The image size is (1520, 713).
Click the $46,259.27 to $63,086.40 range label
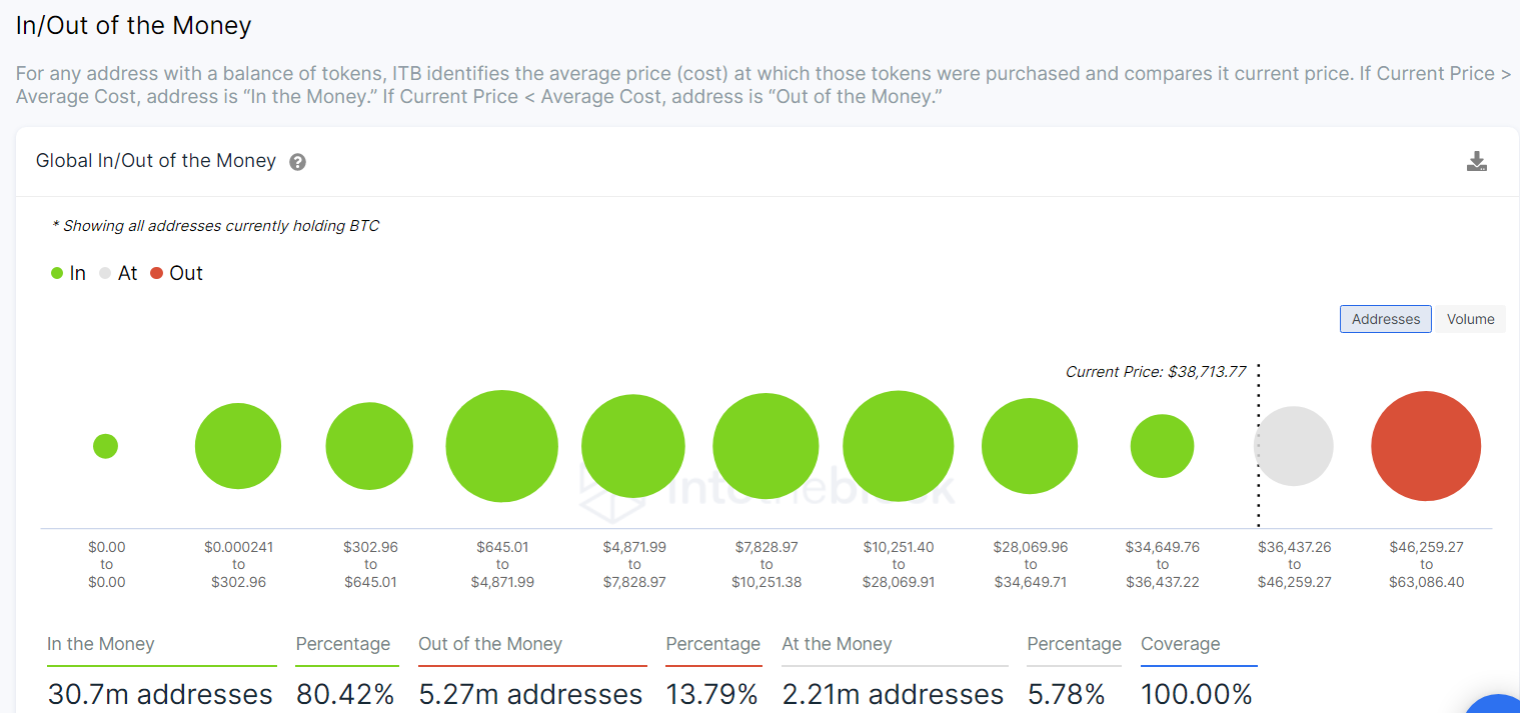[x=1426, y=564]
